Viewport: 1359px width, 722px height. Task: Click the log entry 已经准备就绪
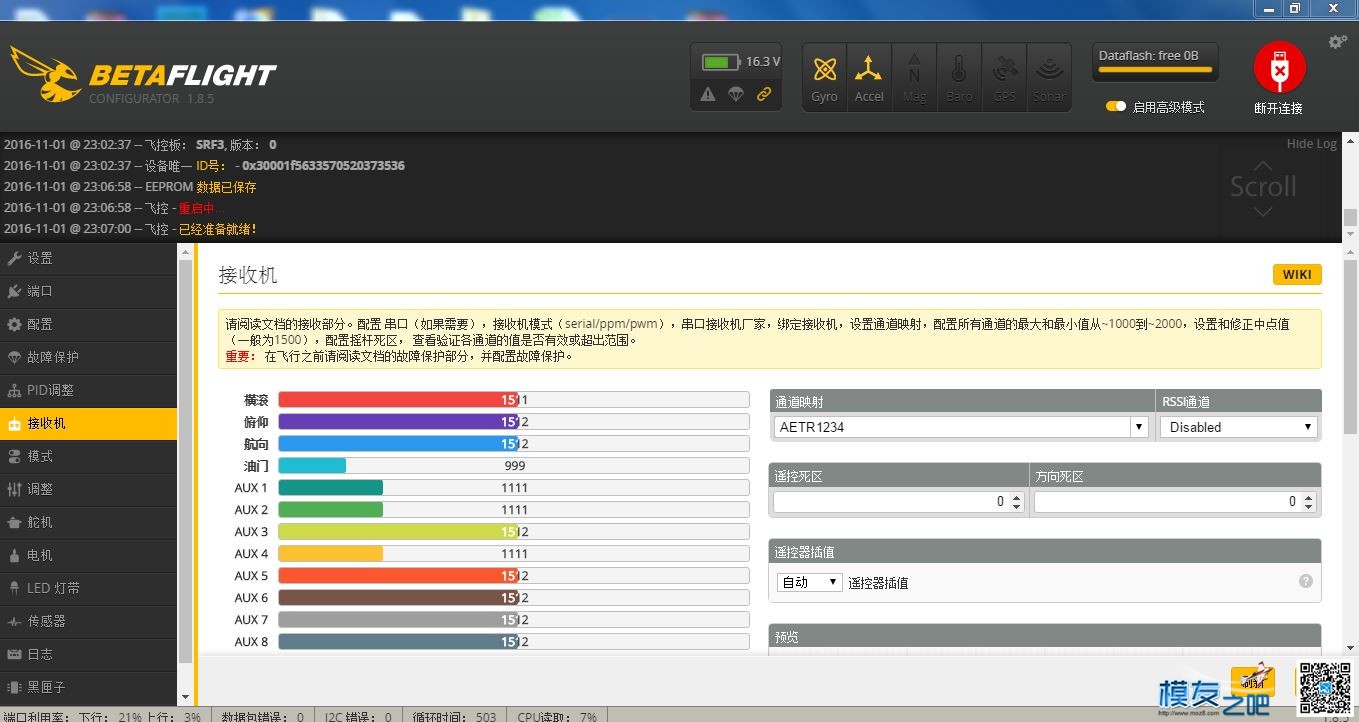(x=217, y=229)
